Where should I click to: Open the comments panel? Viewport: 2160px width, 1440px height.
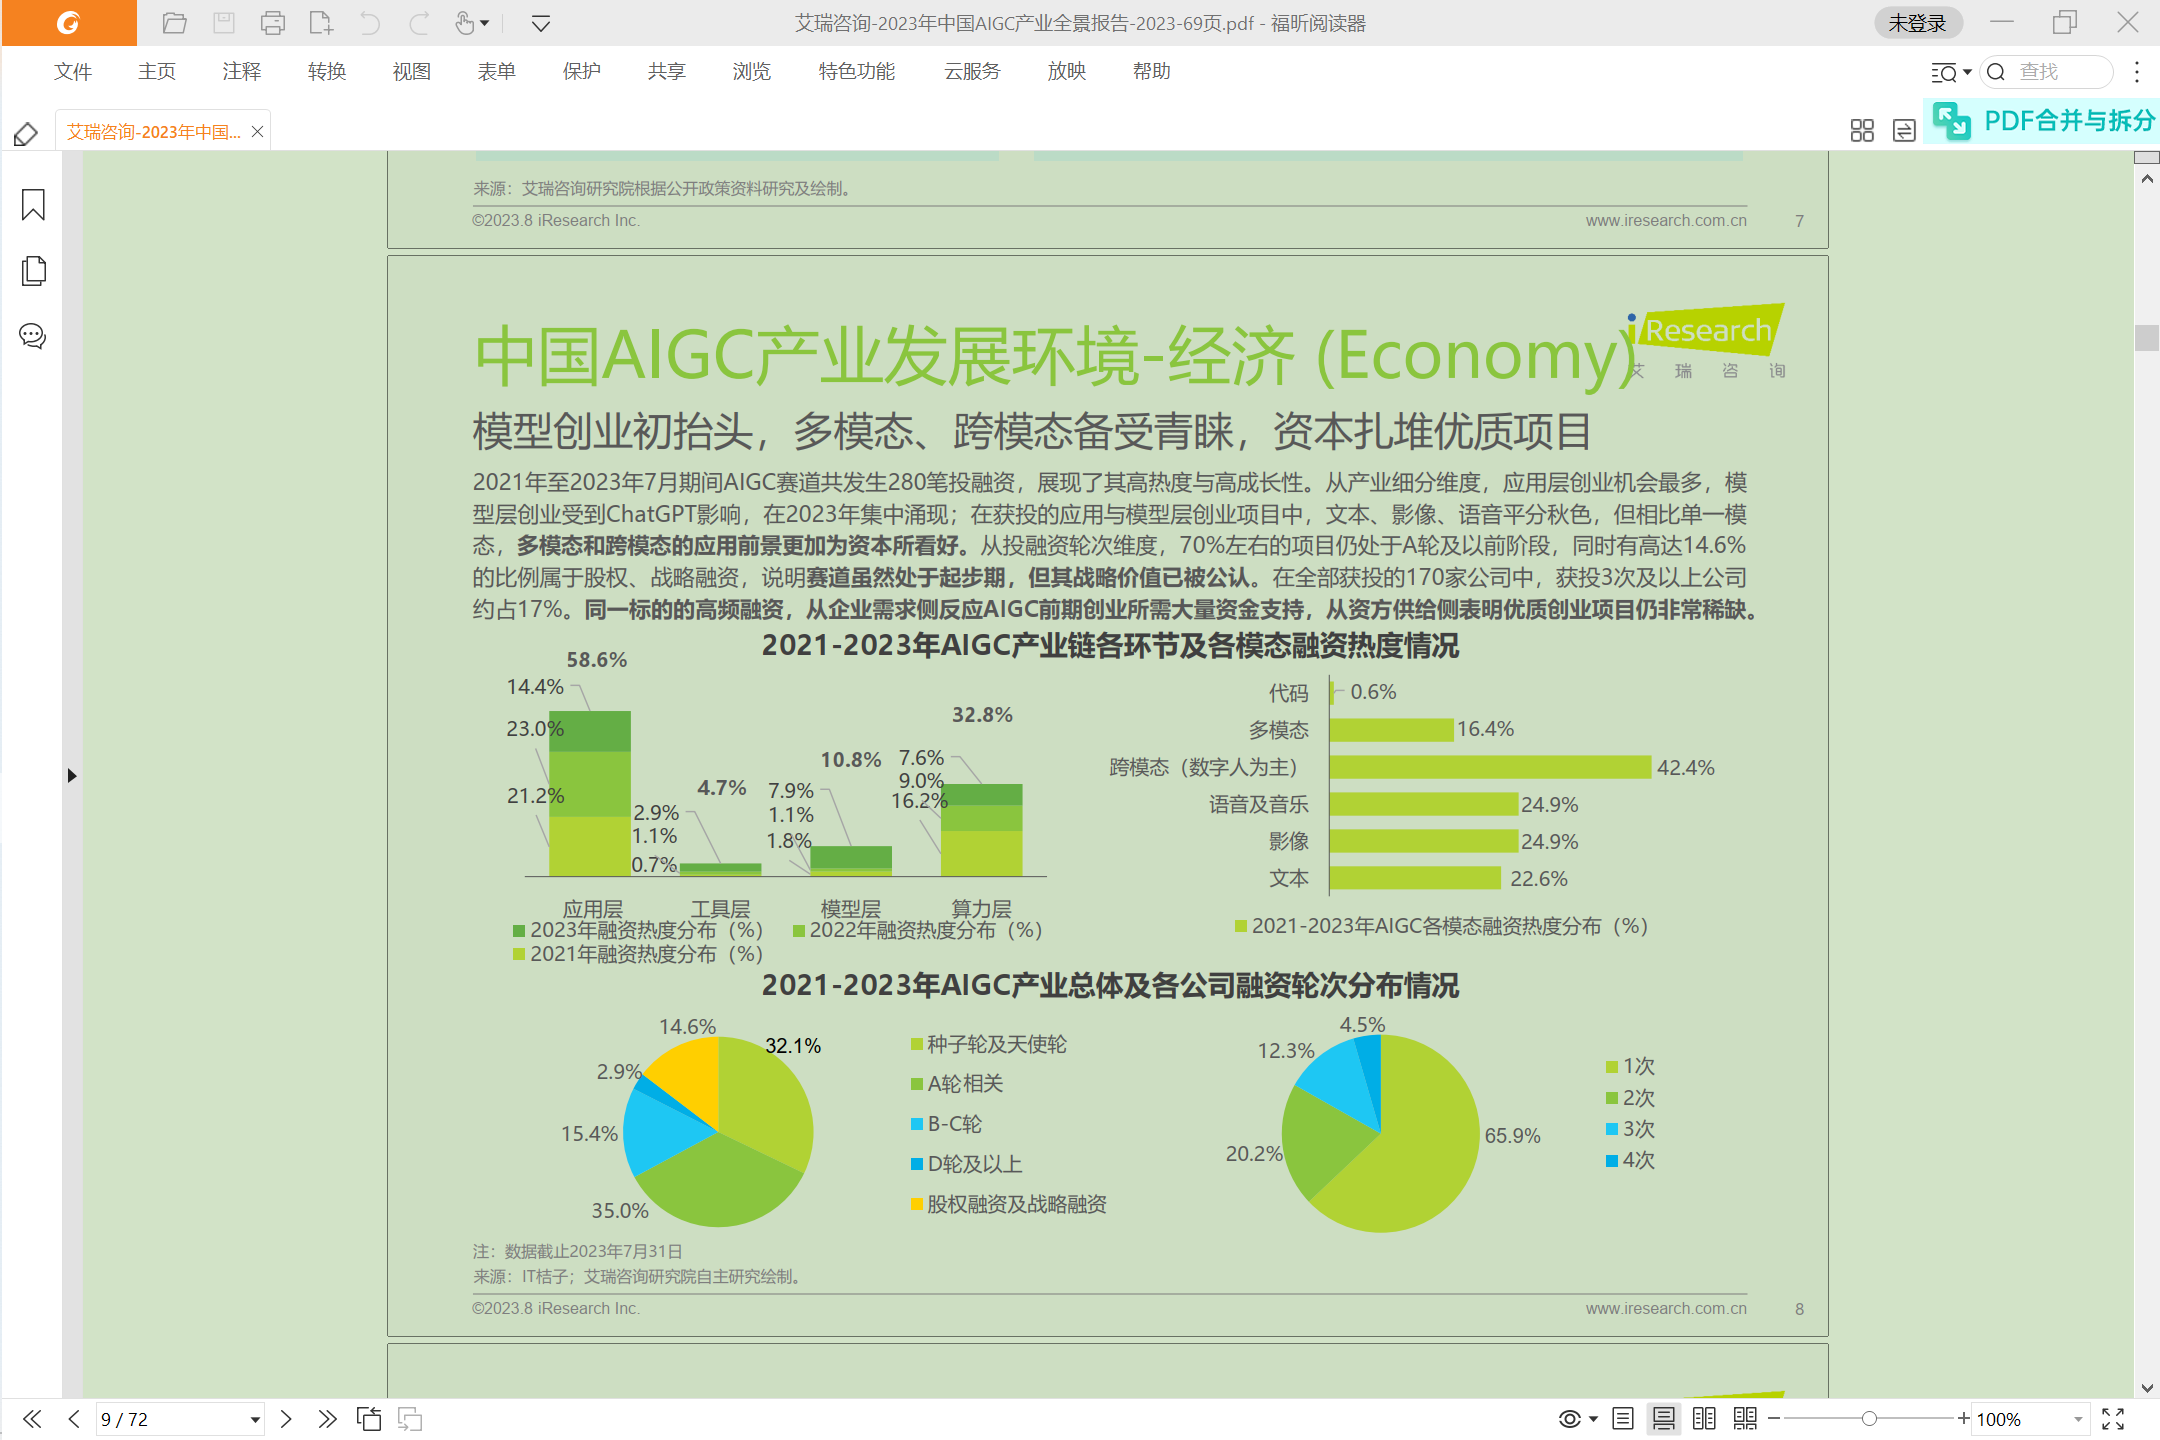[33, 336]
